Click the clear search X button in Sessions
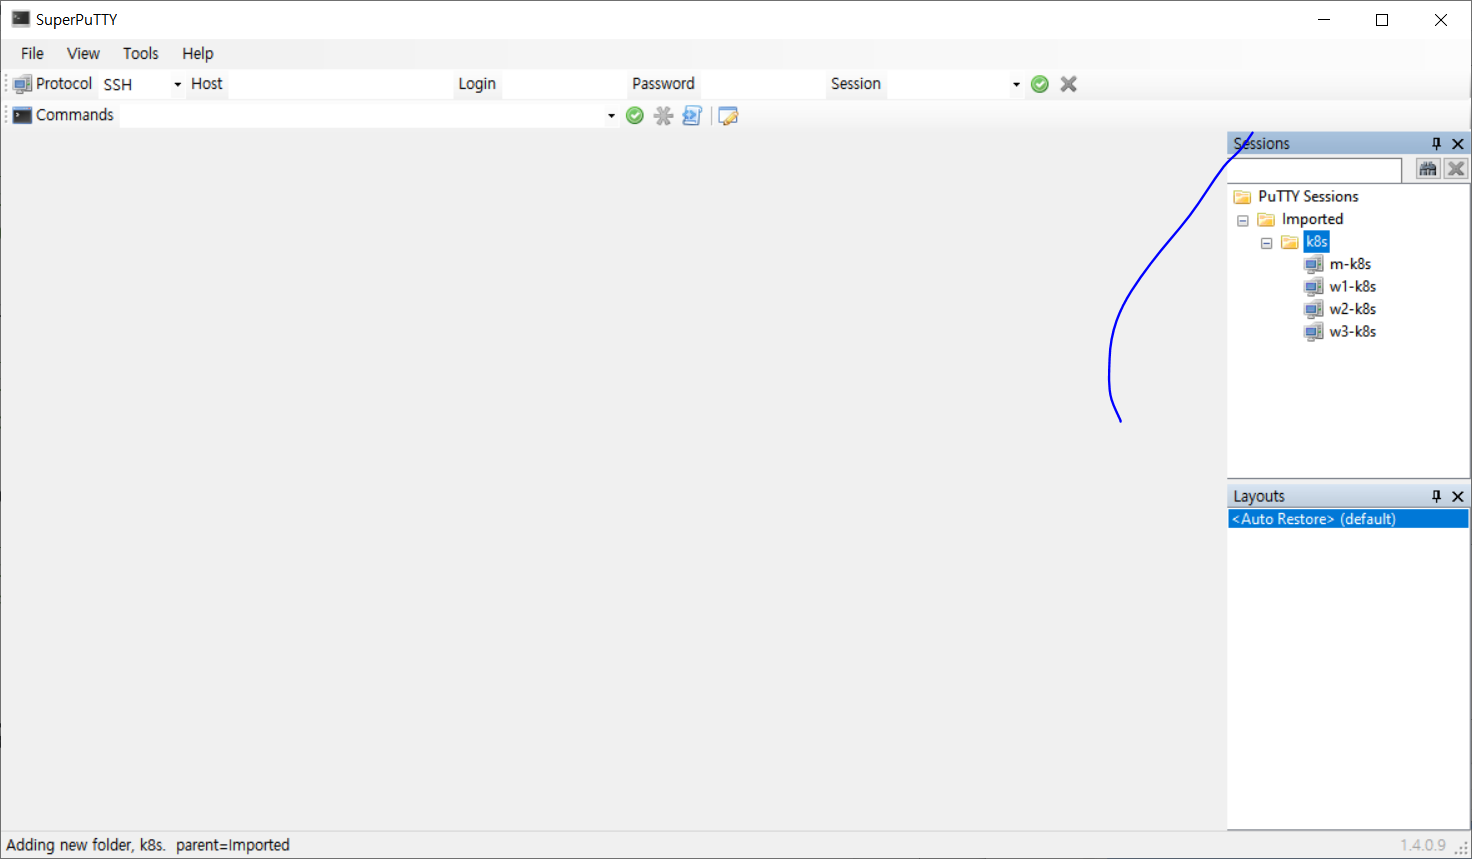Image resolution: width=1472 pixels, height=859 pixels. pos(1456,169)
